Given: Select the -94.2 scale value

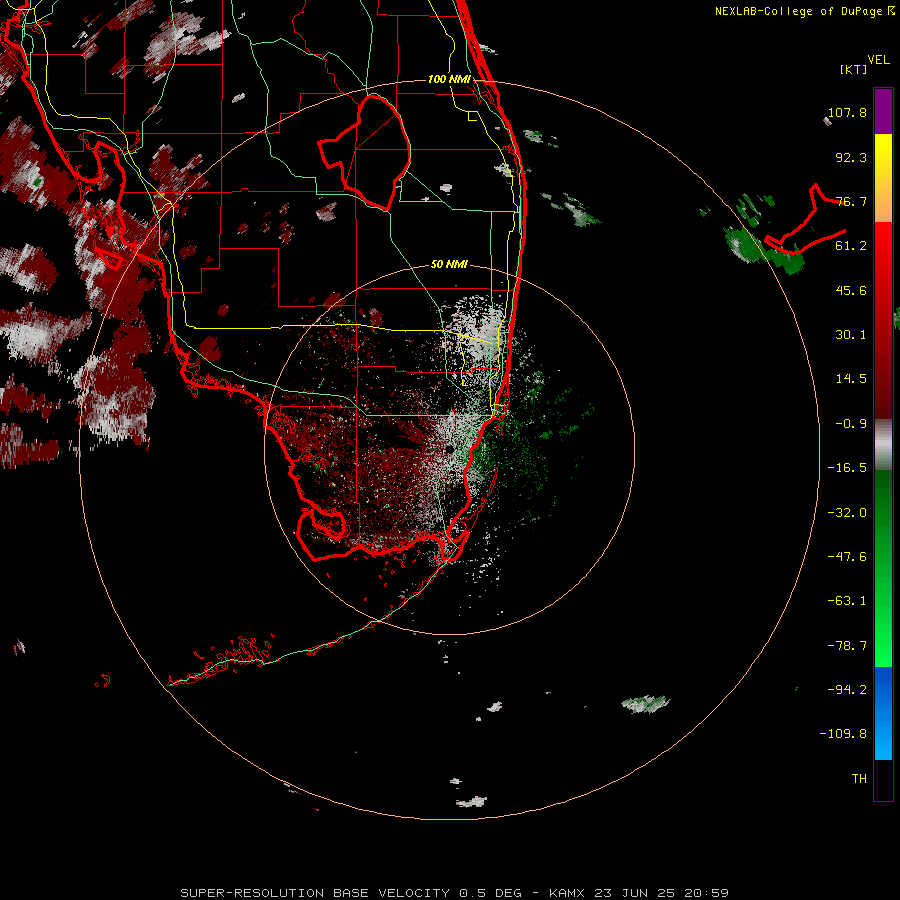Looking at the screenshot, I should [847, 689].
